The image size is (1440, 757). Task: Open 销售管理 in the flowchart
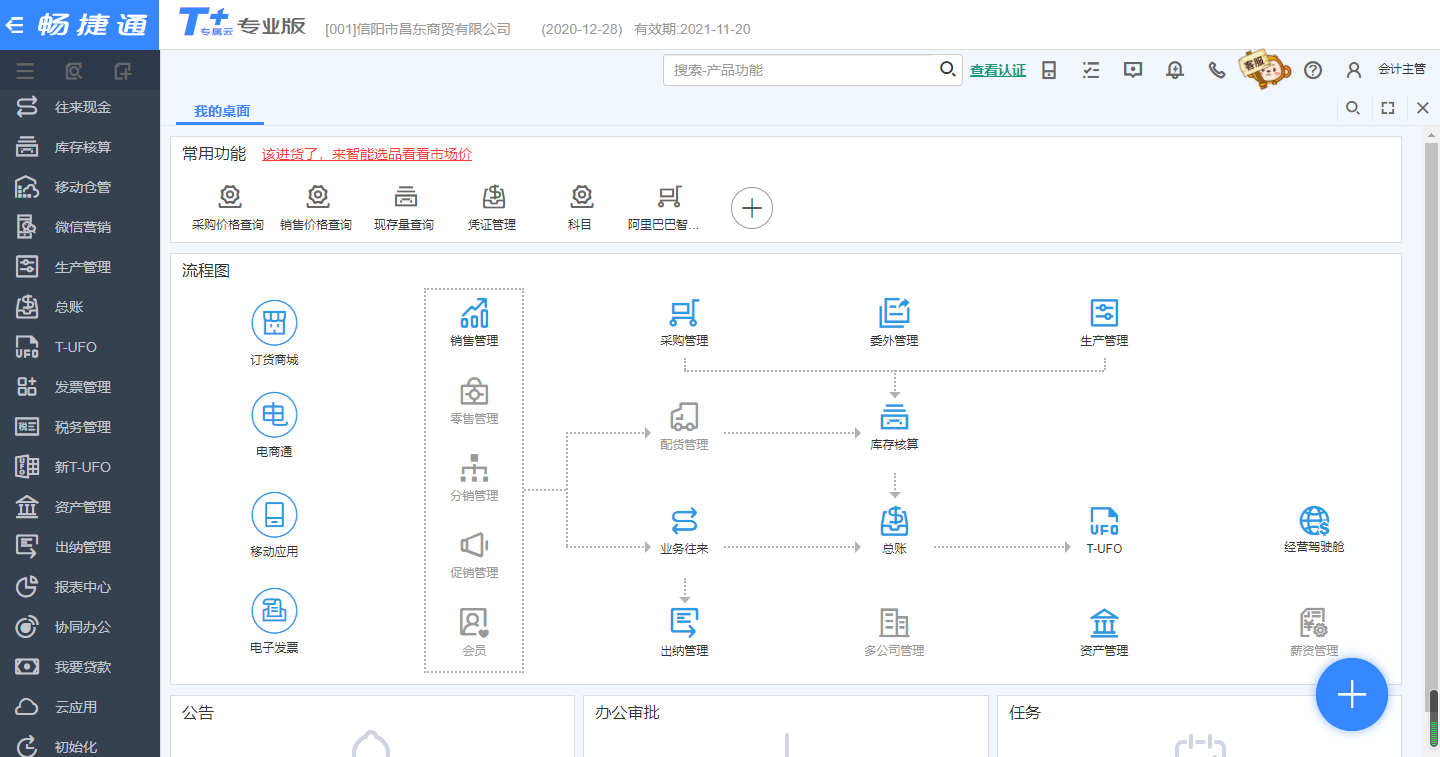[x=474, y=322]
